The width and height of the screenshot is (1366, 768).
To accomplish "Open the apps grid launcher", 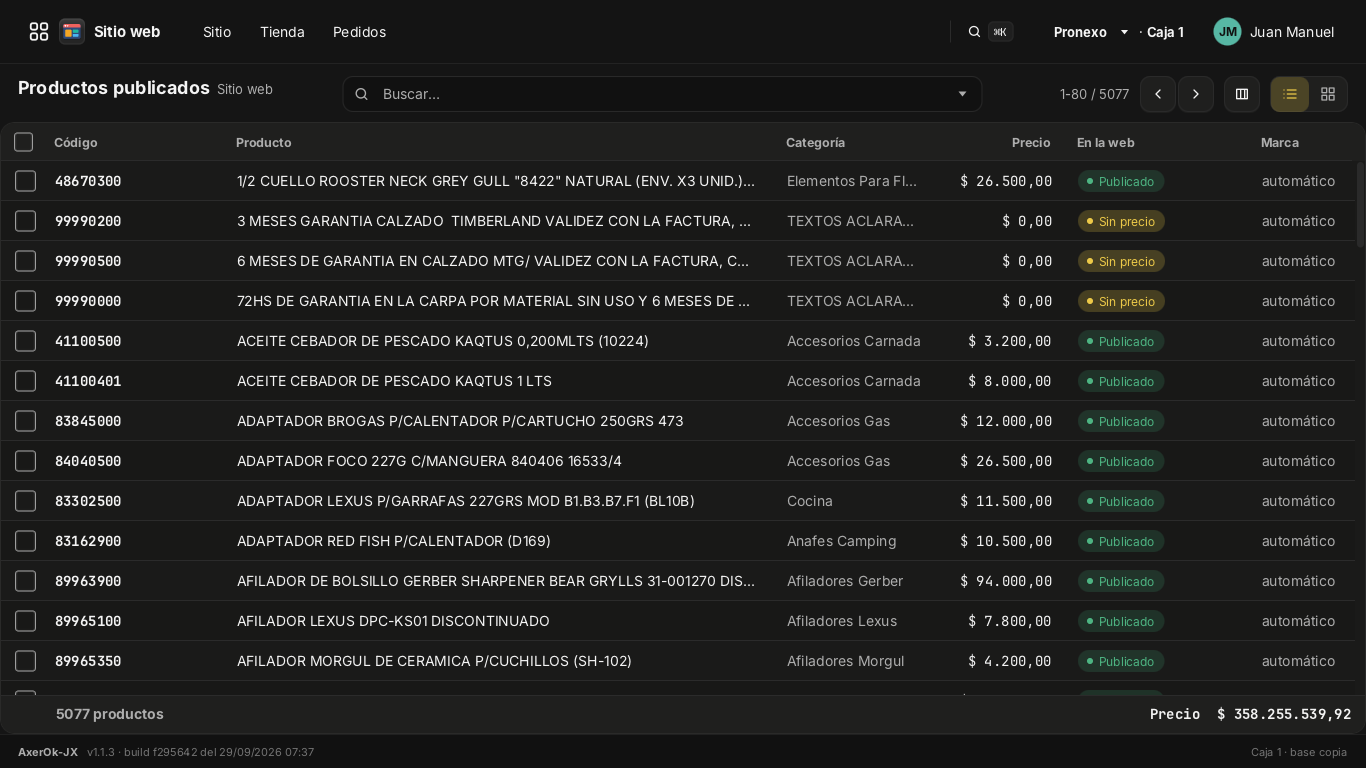I will coord(39,32).
